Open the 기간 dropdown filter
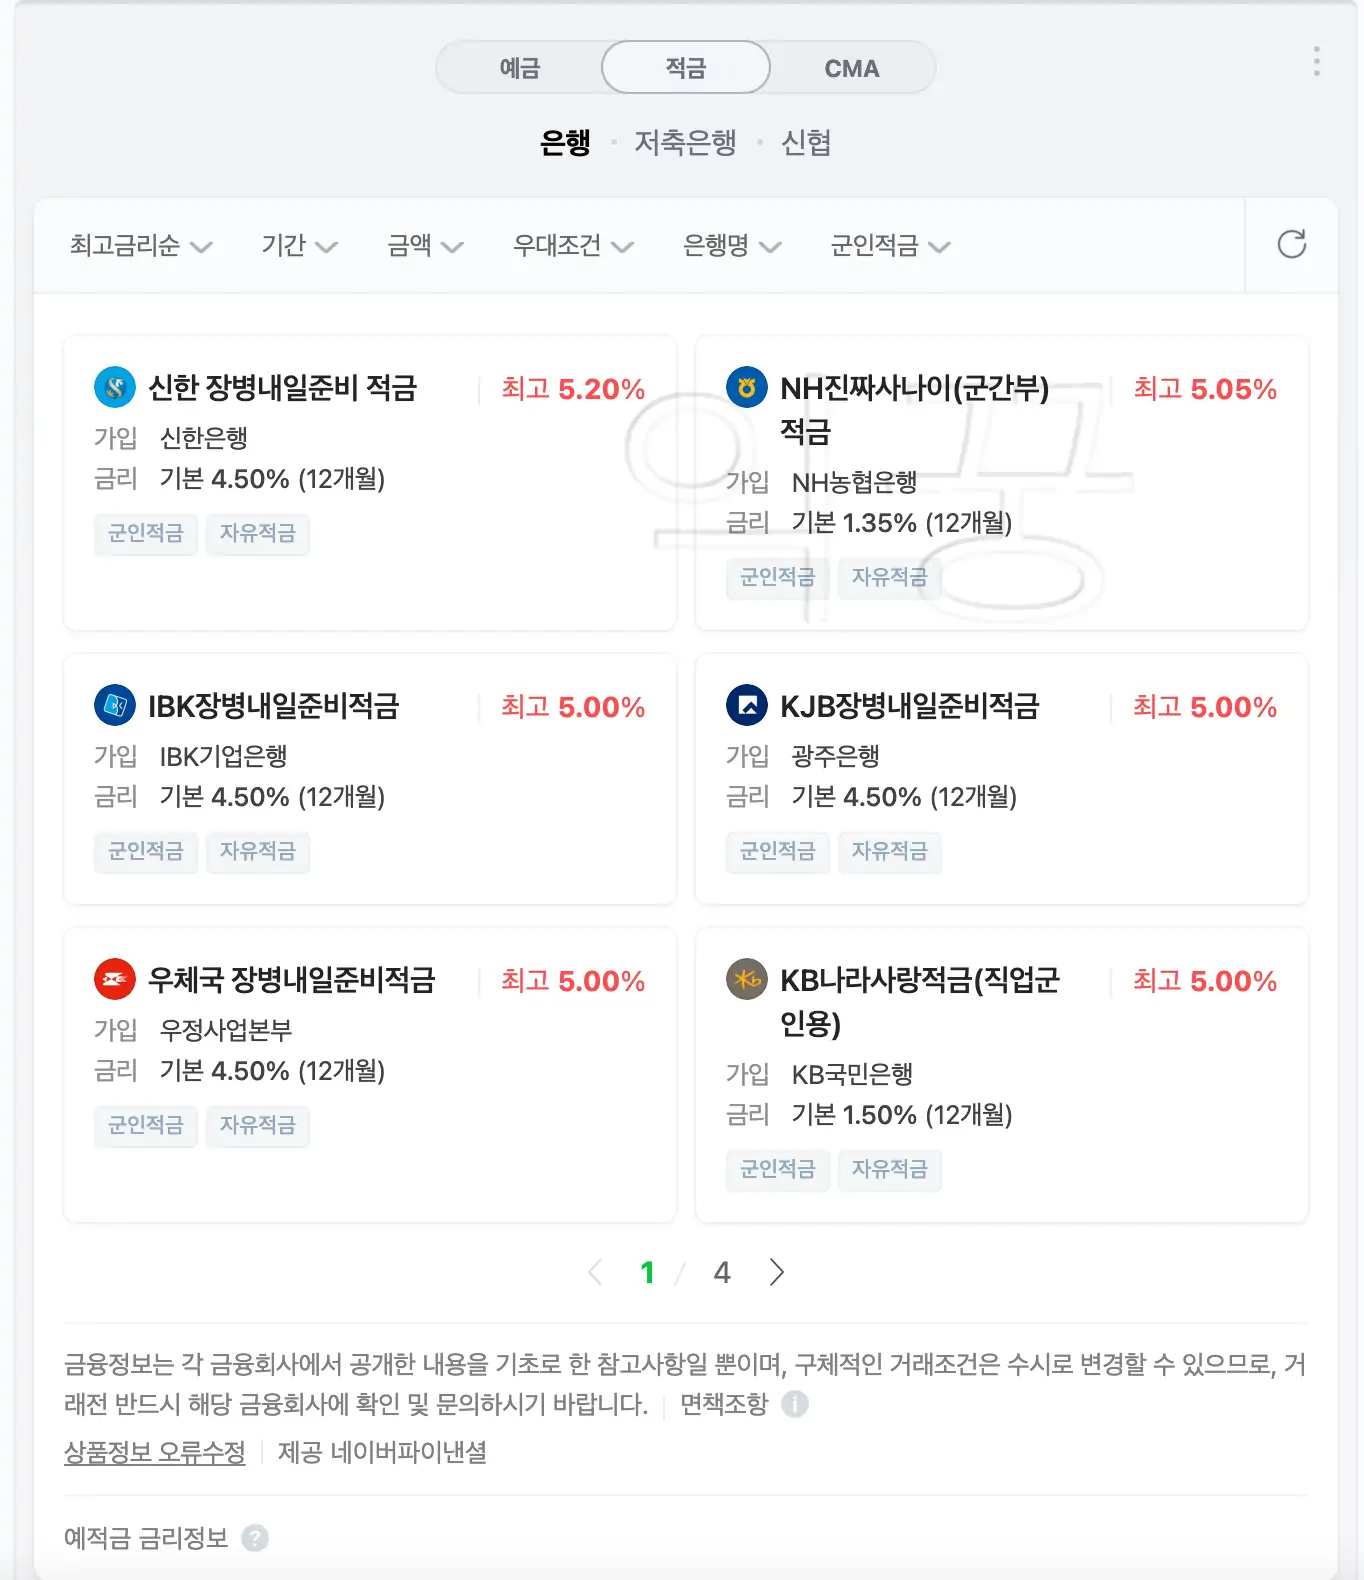This screenshot has height=1580, width=1364. pos(299,246)
